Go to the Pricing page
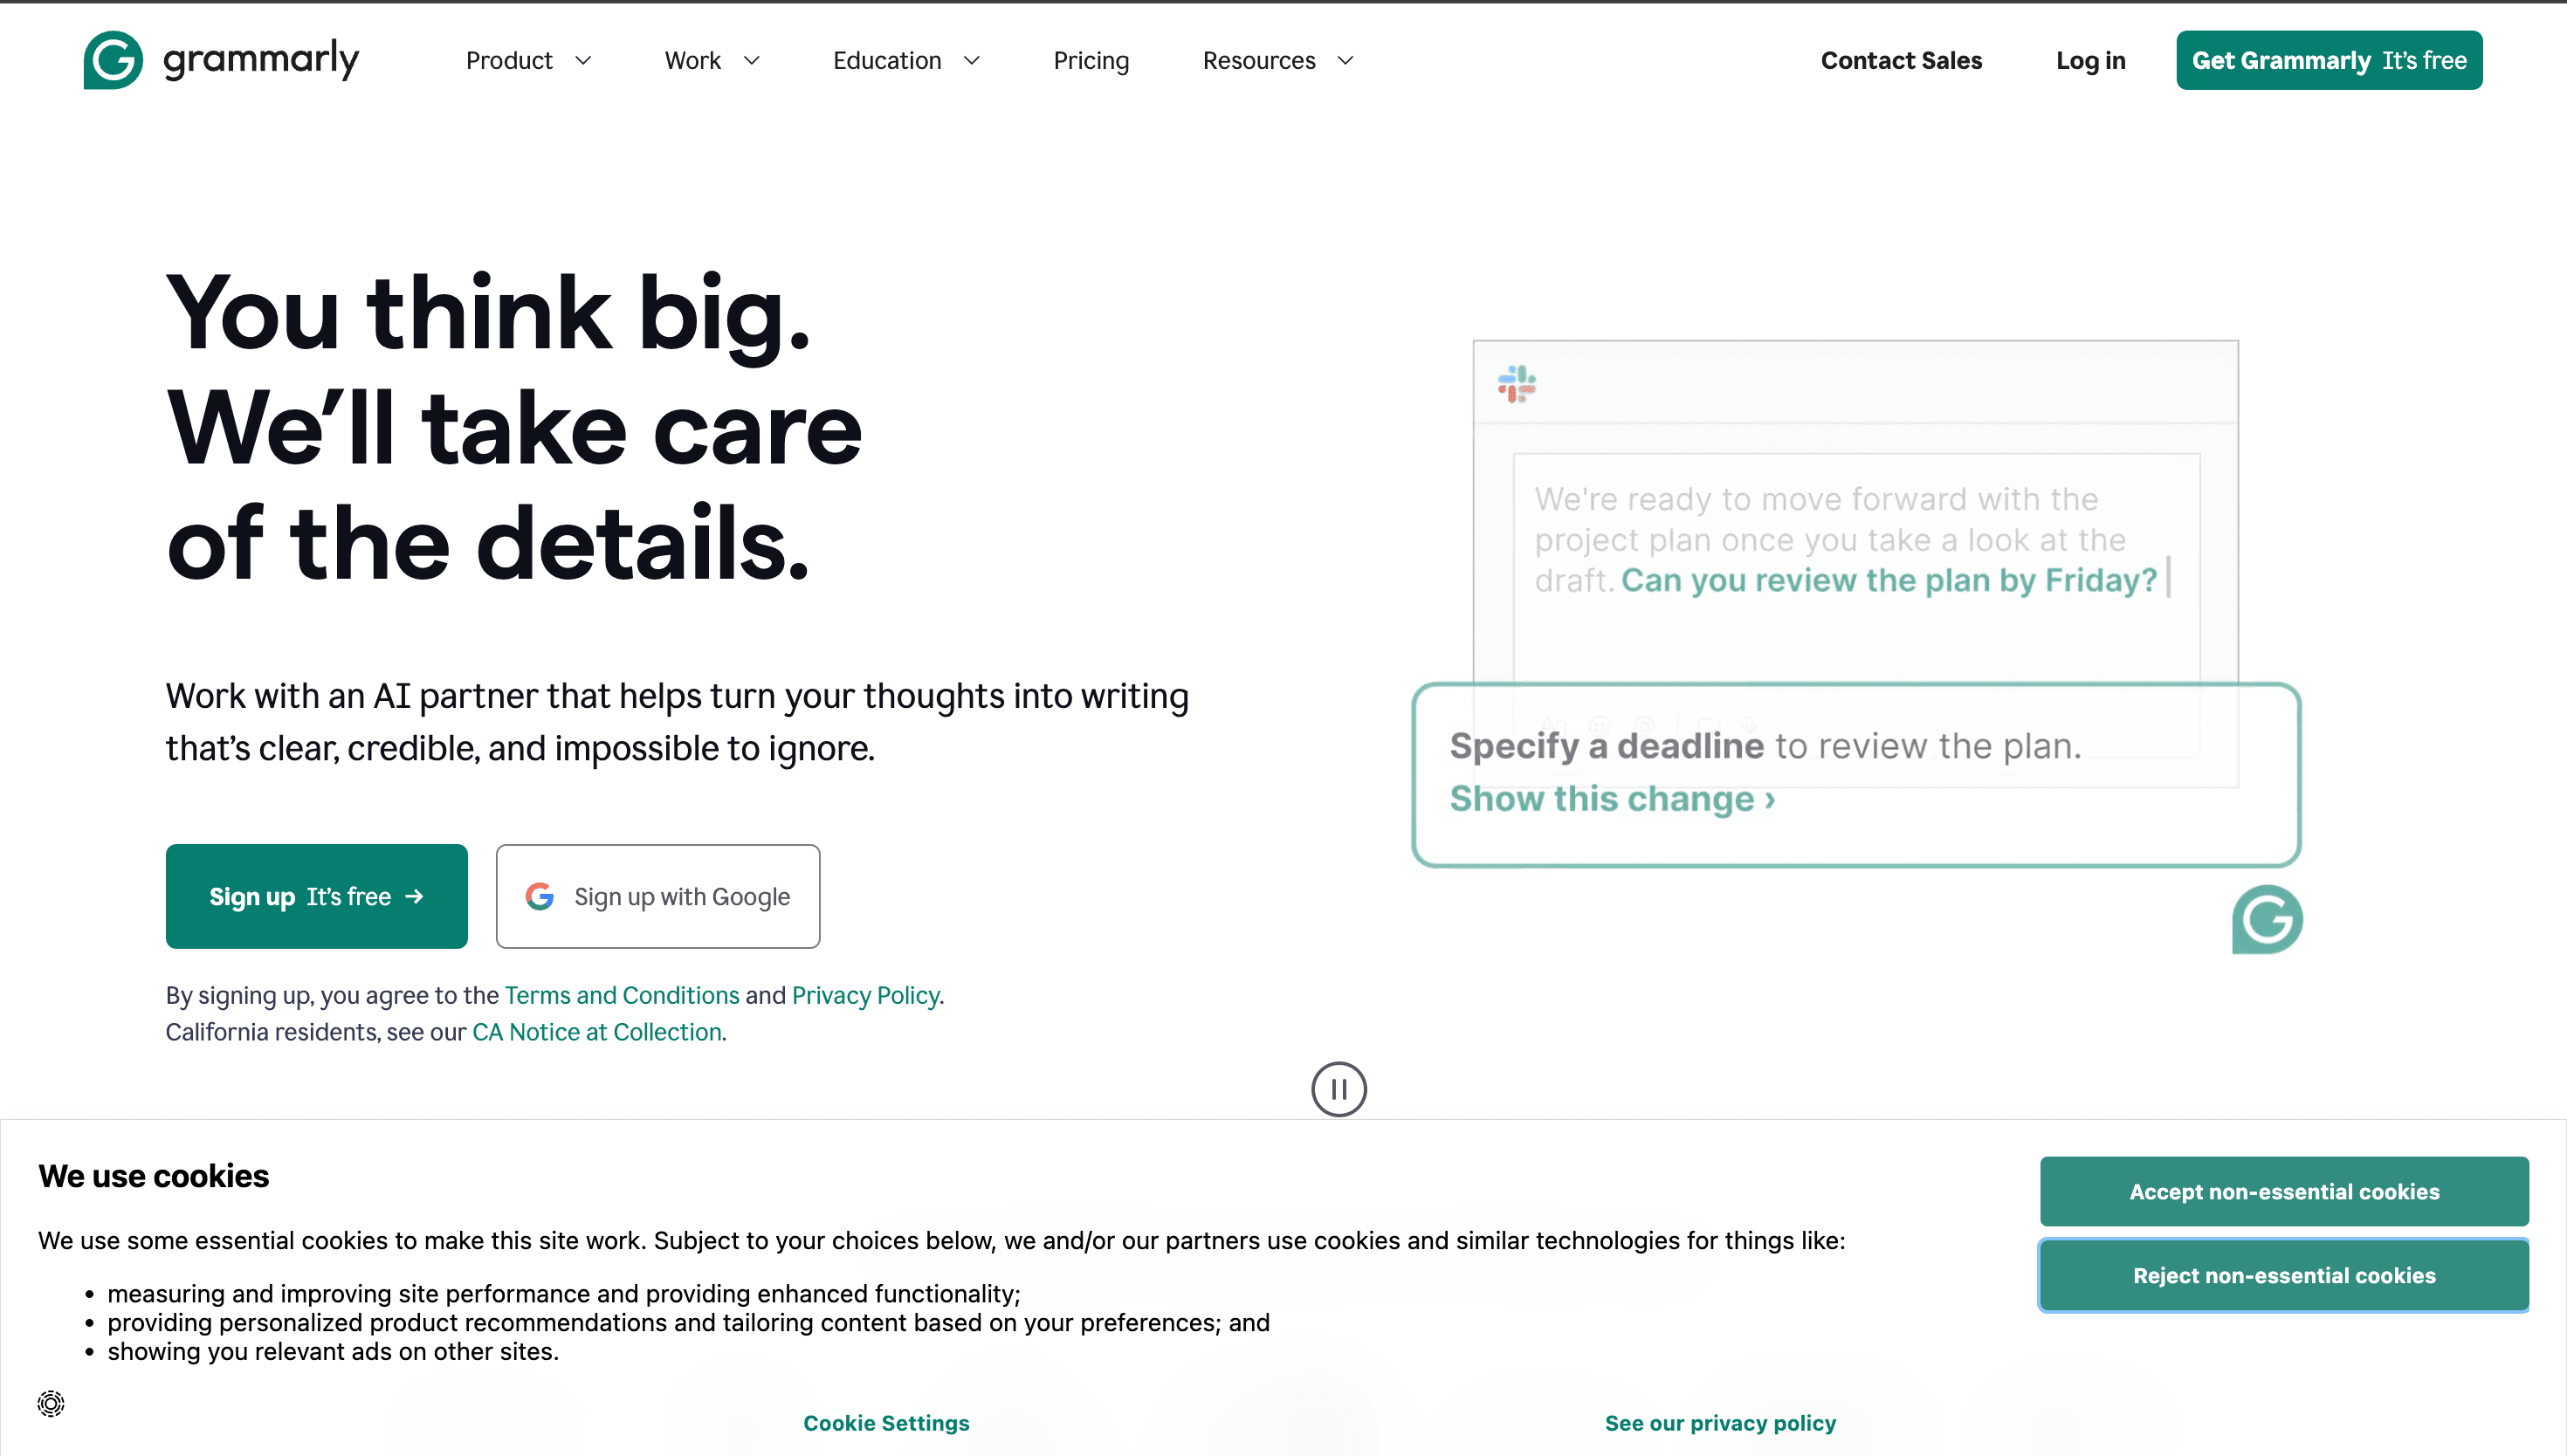Viewport: 2567px width, 1456px height. click(1090, 61)
